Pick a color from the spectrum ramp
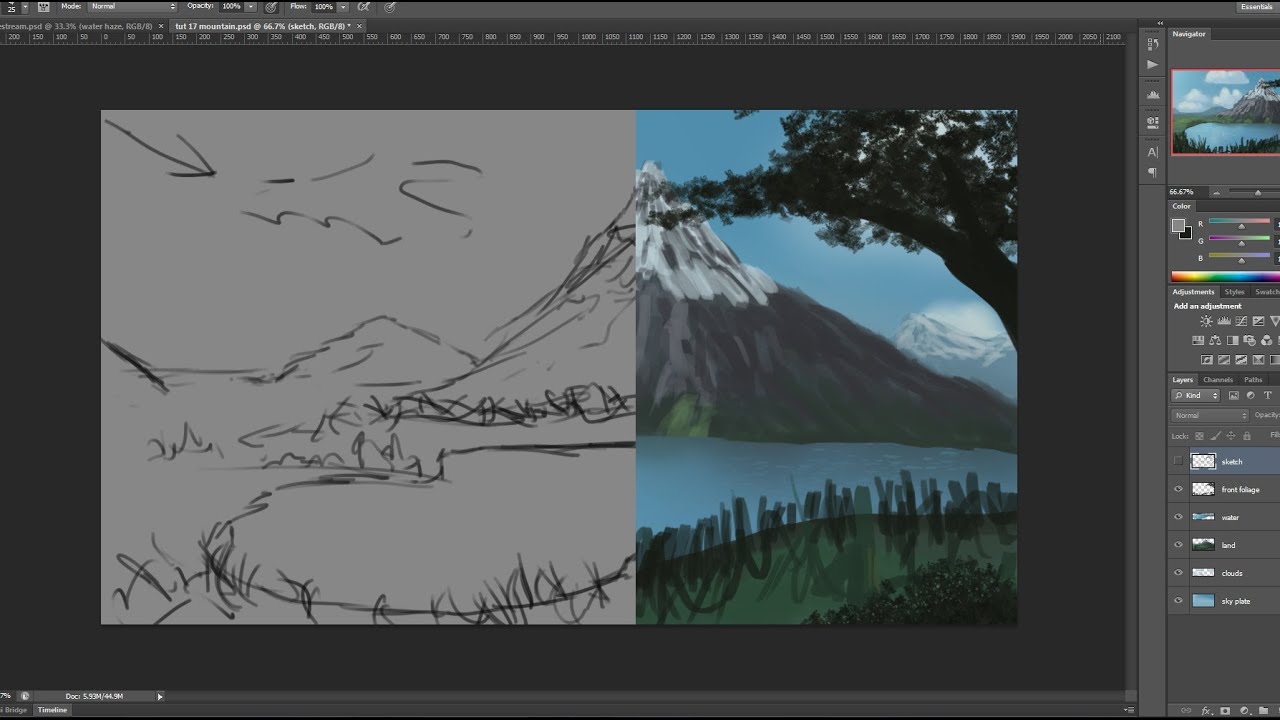 (x=1225, y=276)
